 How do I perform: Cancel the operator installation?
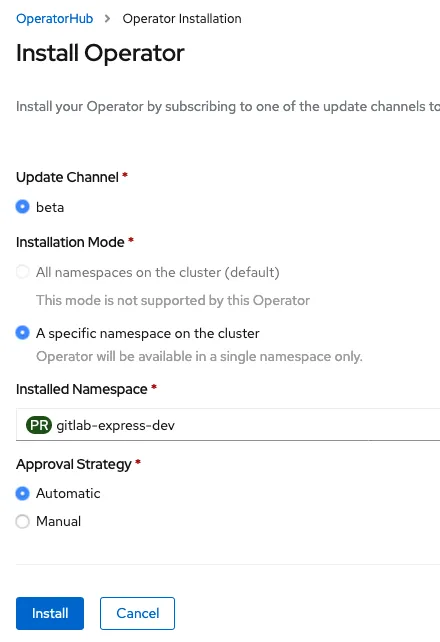pyautogui.click(x=138, y=613)
